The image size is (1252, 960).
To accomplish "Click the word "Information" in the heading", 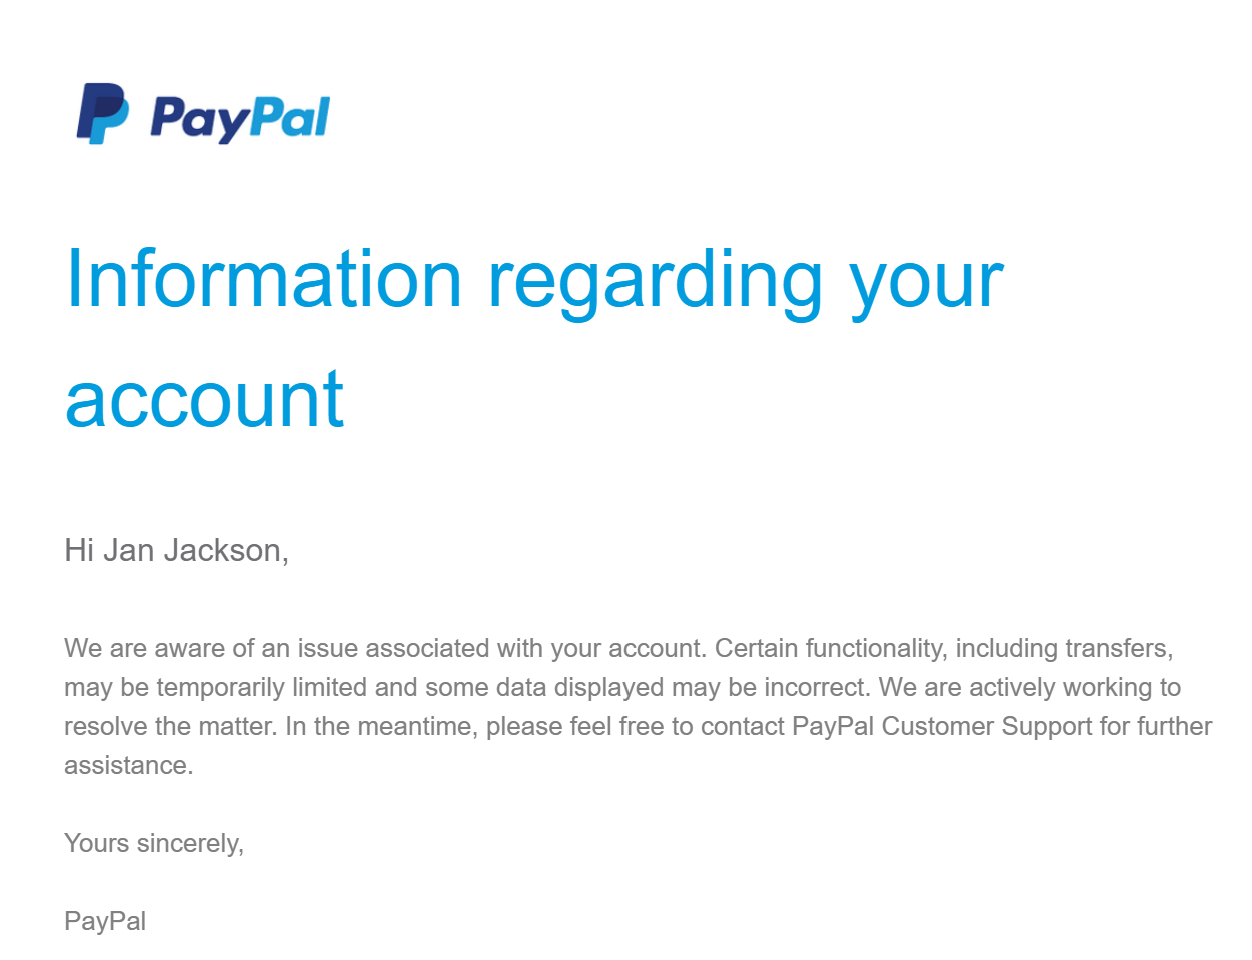I will (263, 279).
